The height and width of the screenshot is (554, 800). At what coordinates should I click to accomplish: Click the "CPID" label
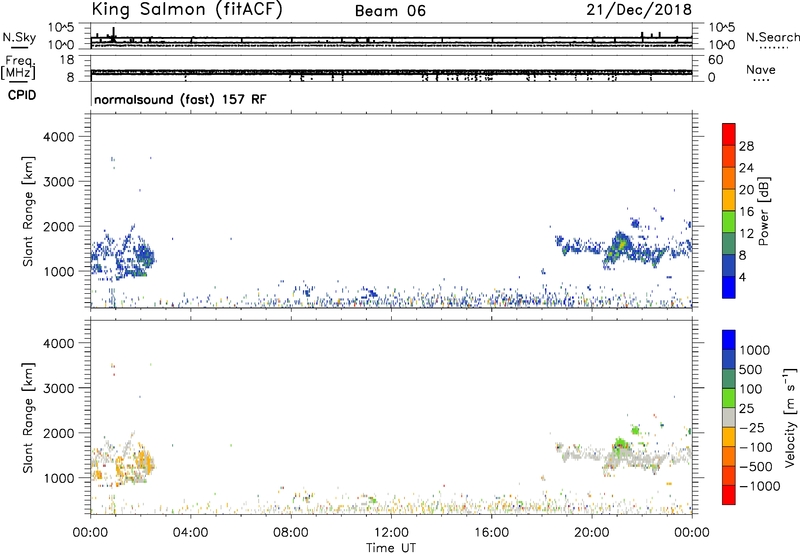(x=22, y=95)
